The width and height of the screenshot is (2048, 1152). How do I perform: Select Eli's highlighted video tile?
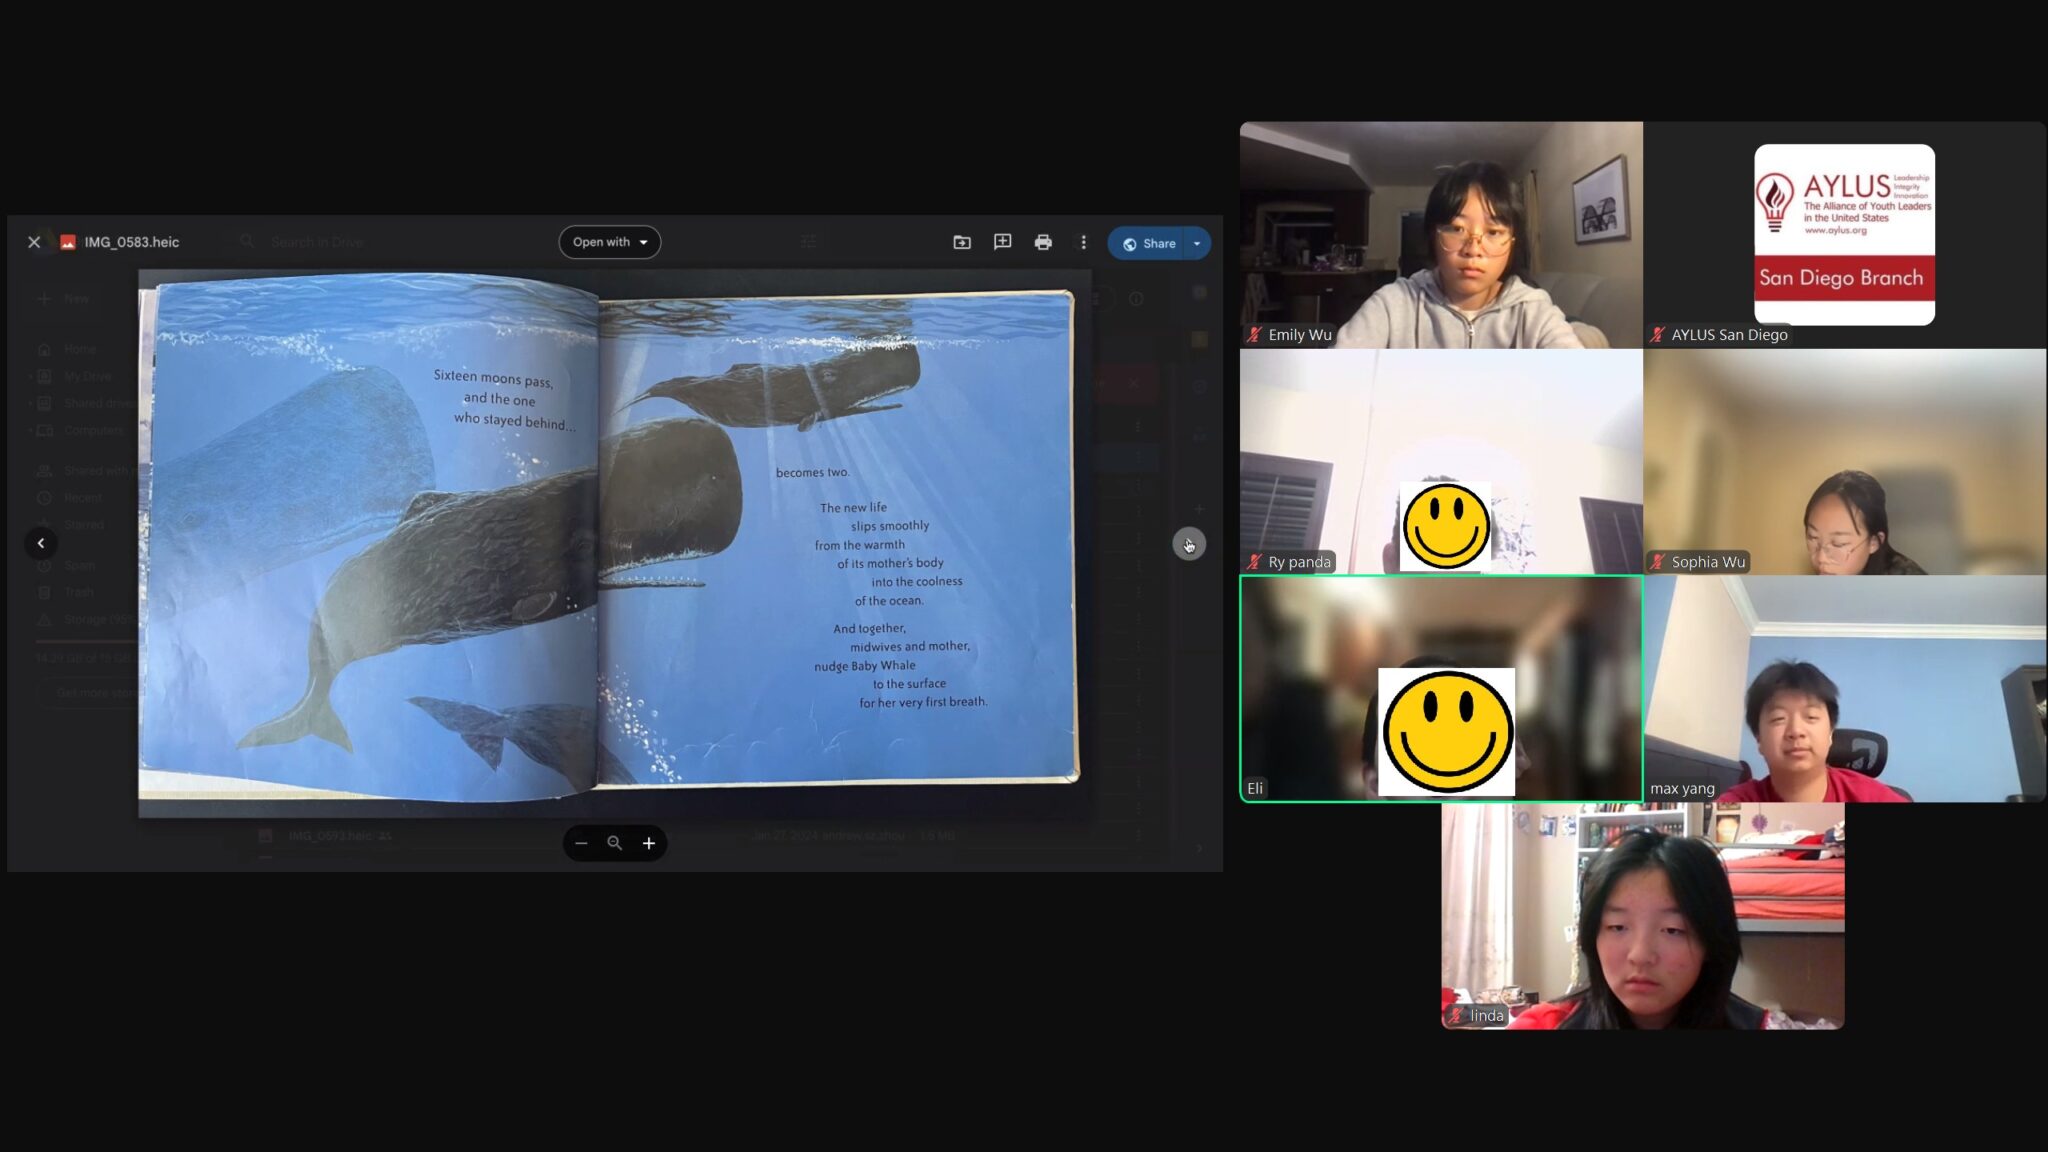1441,688
